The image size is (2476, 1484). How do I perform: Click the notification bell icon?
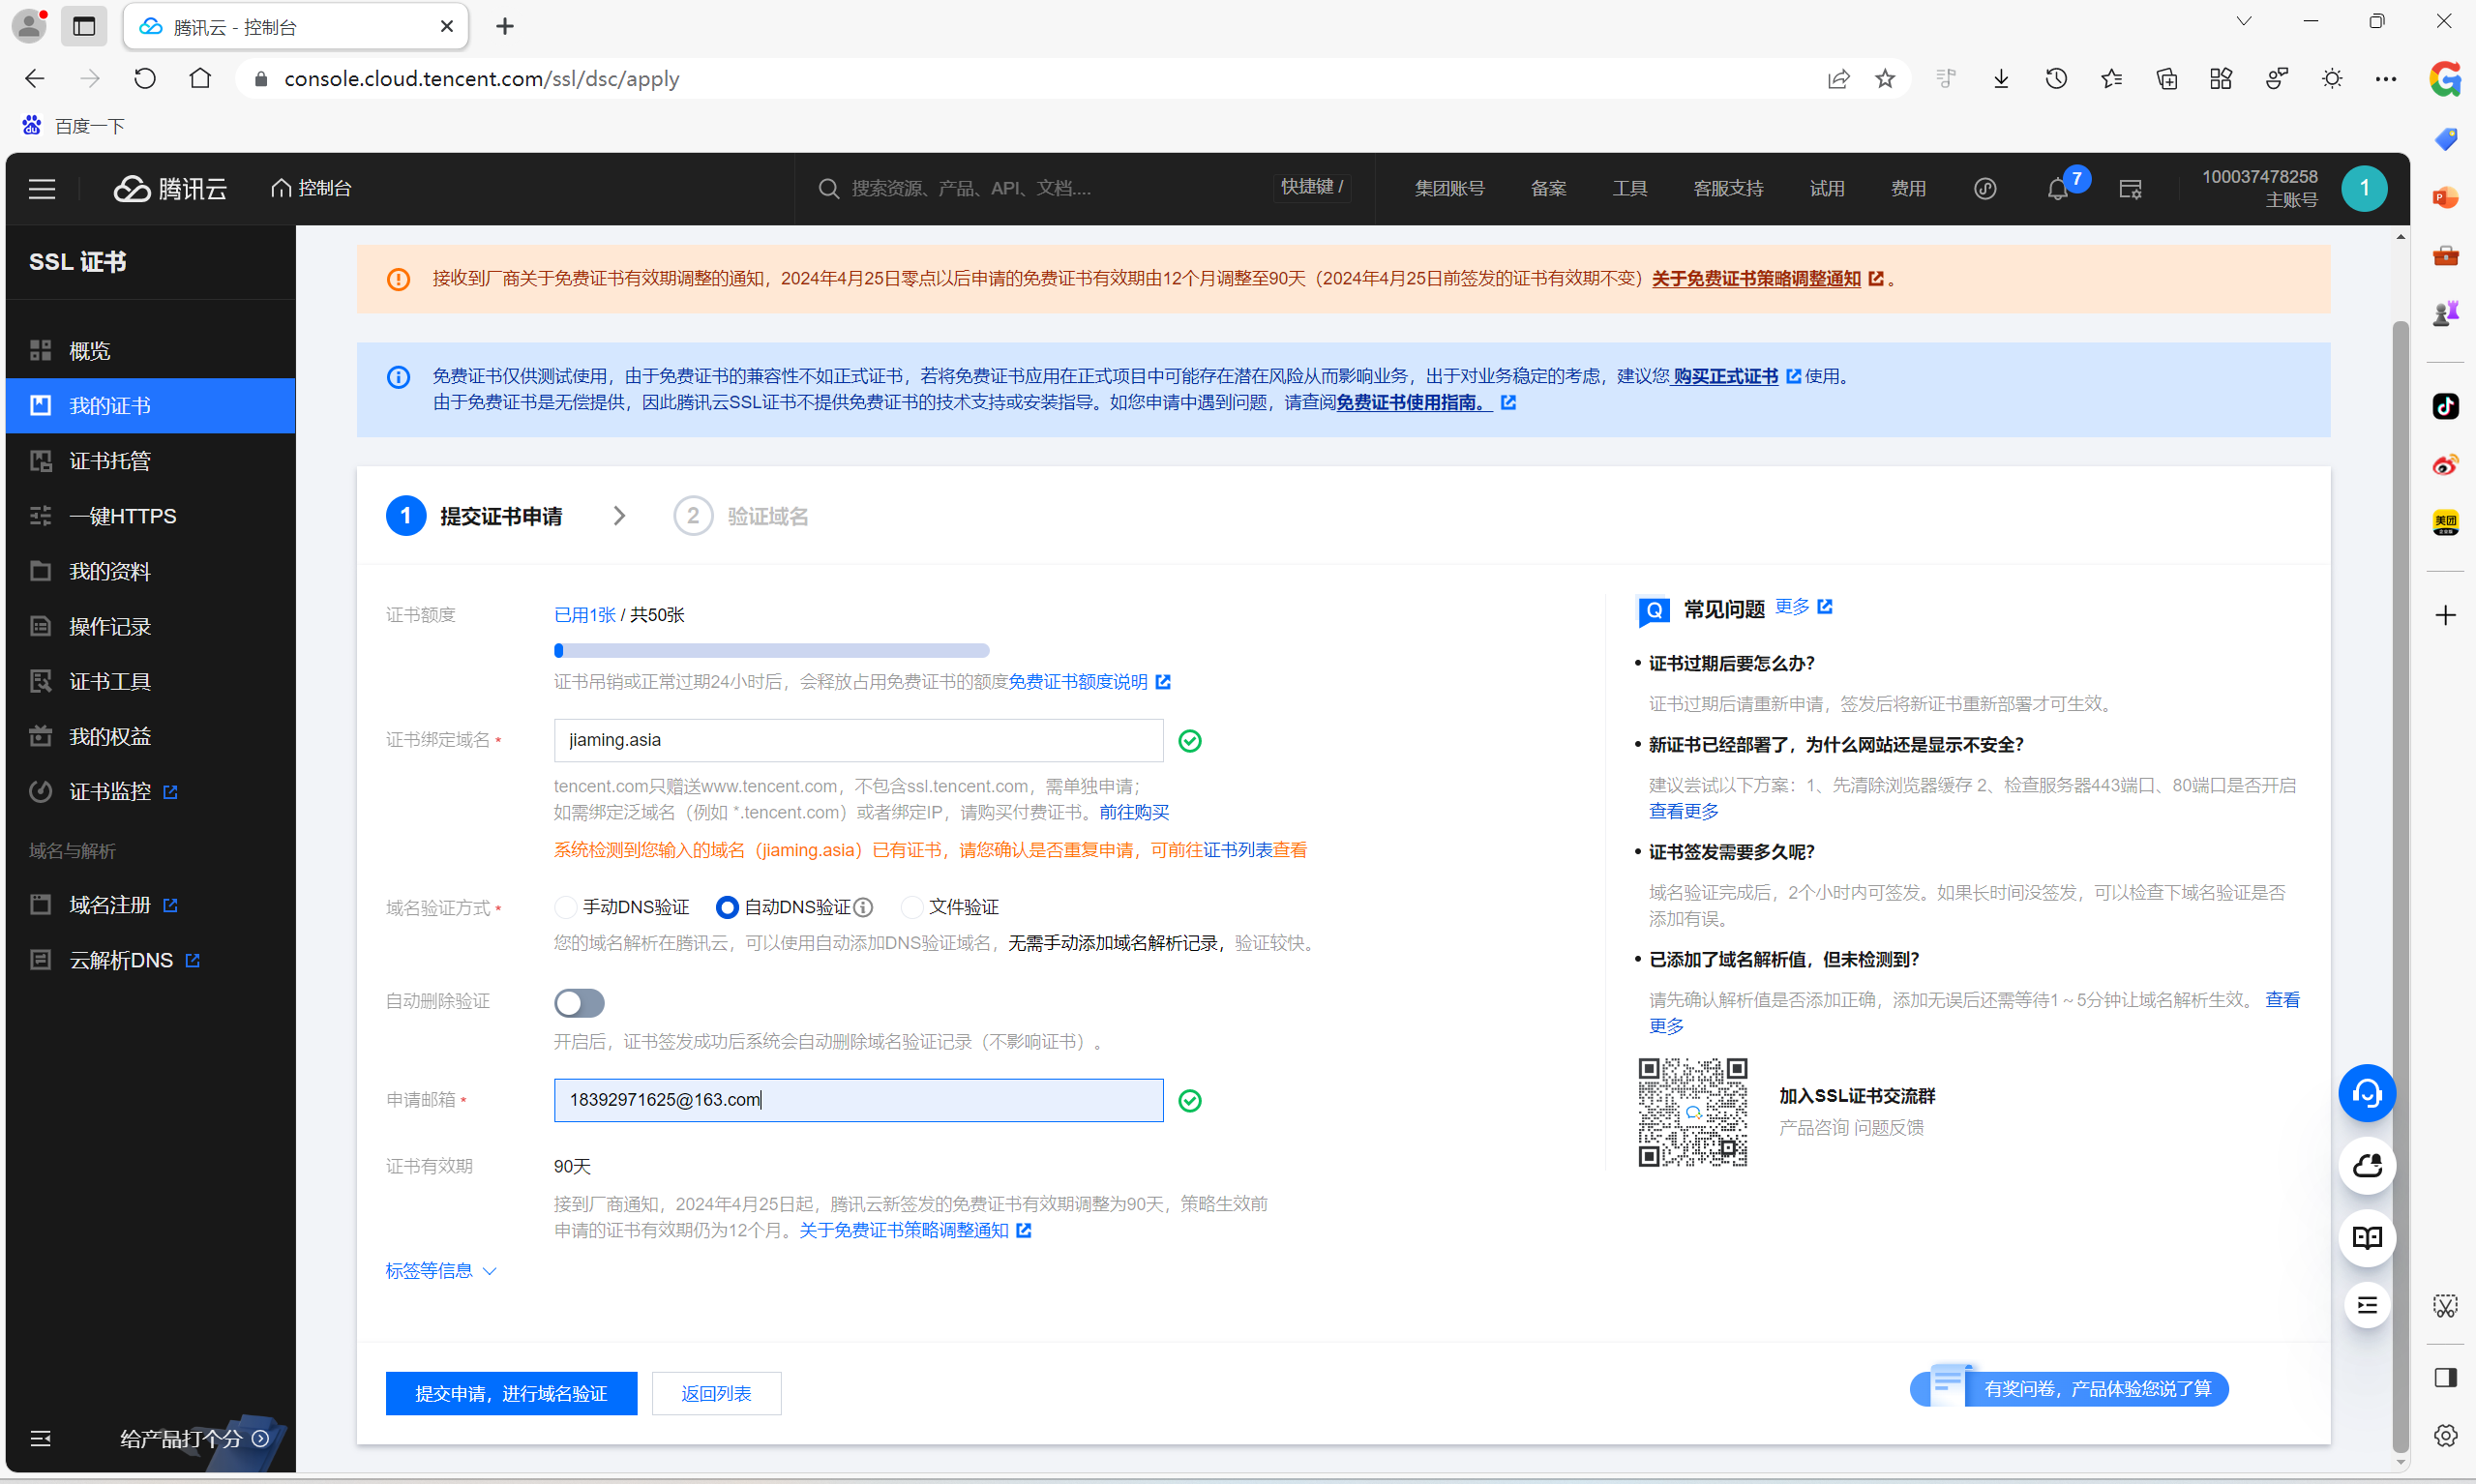coord(2056,189)
